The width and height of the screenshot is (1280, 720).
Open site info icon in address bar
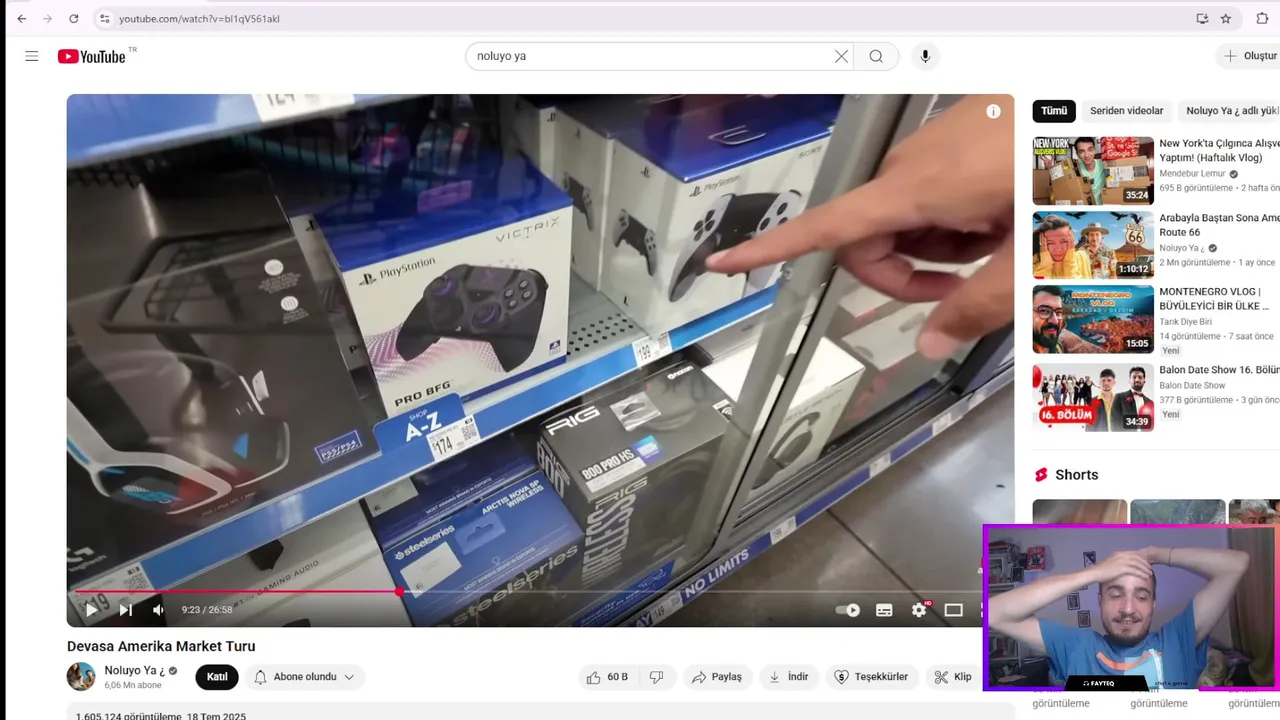tap(105, 18)
